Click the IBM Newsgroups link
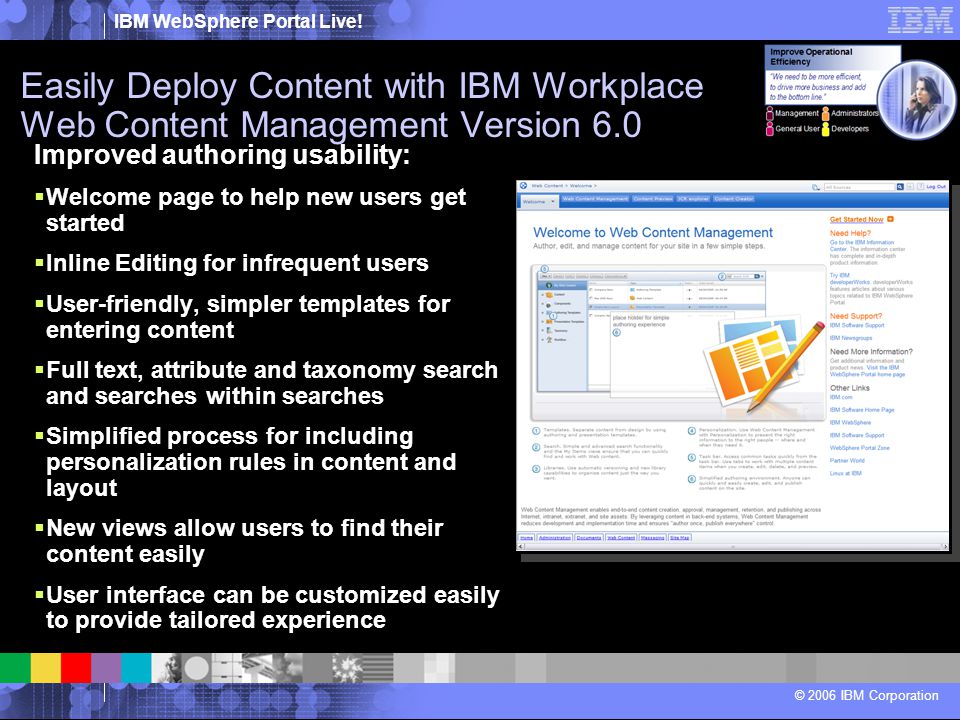This screenshot has width=960, height=720. tap(851, 338)
